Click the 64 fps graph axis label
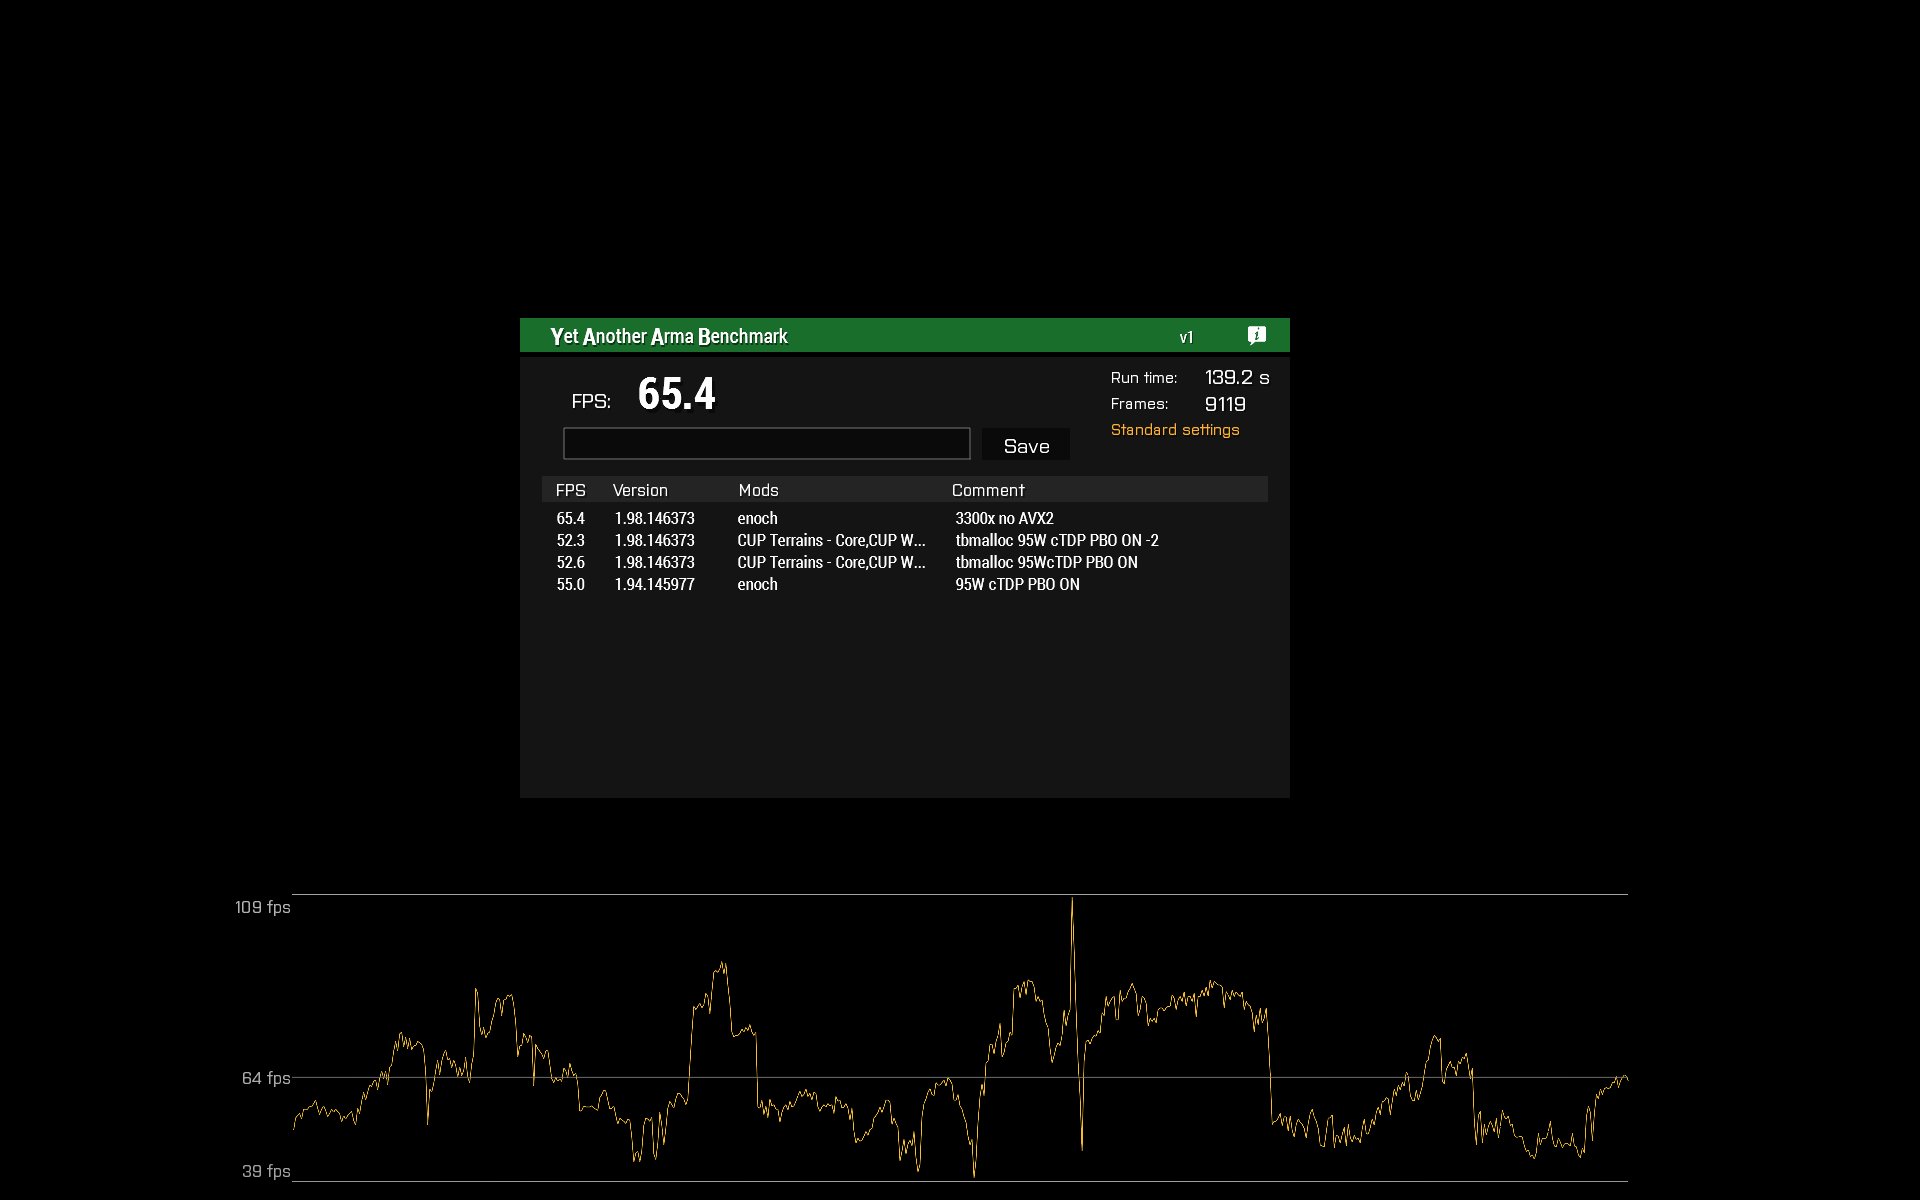Image resolution: width=1920 pixels, height=1200 pixels. (265, 1078)
